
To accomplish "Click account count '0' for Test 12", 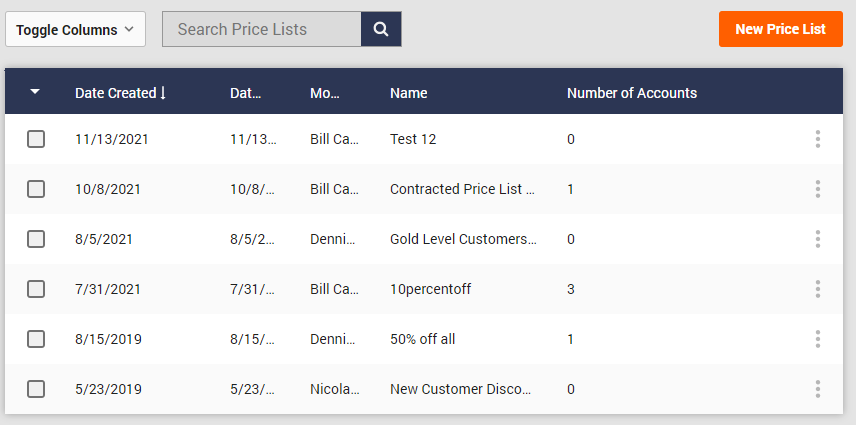I will [x=570, y=139].
